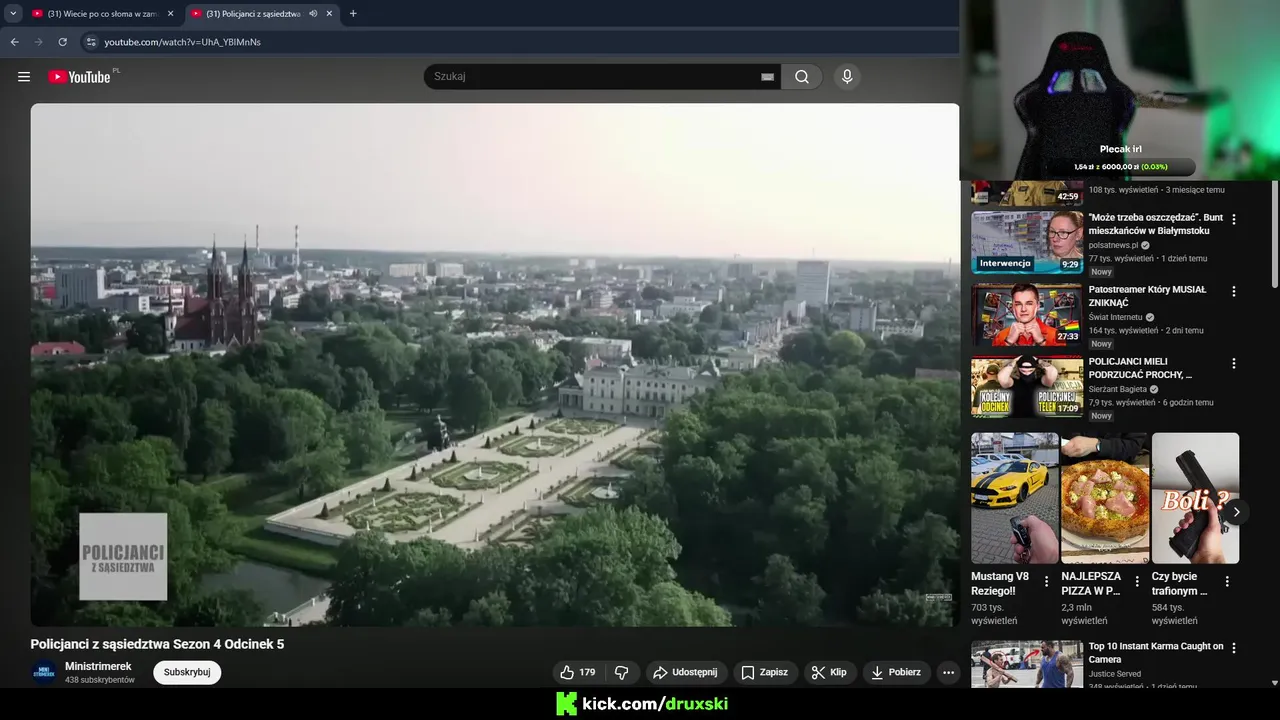Open 'Patostreamer Który MUSIAŁ ZNIKNĄĆ' thumbnail
The width and height of the screenshot is (1280, 720).
(1027, 314)
